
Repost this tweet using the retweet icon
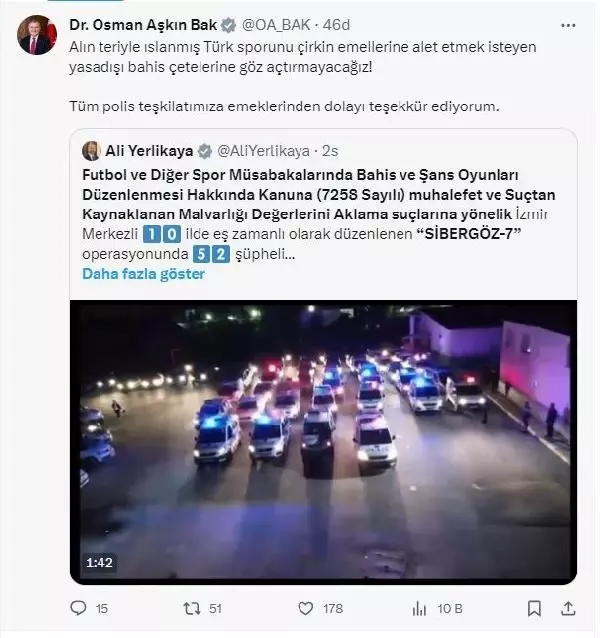coord(190,607)
